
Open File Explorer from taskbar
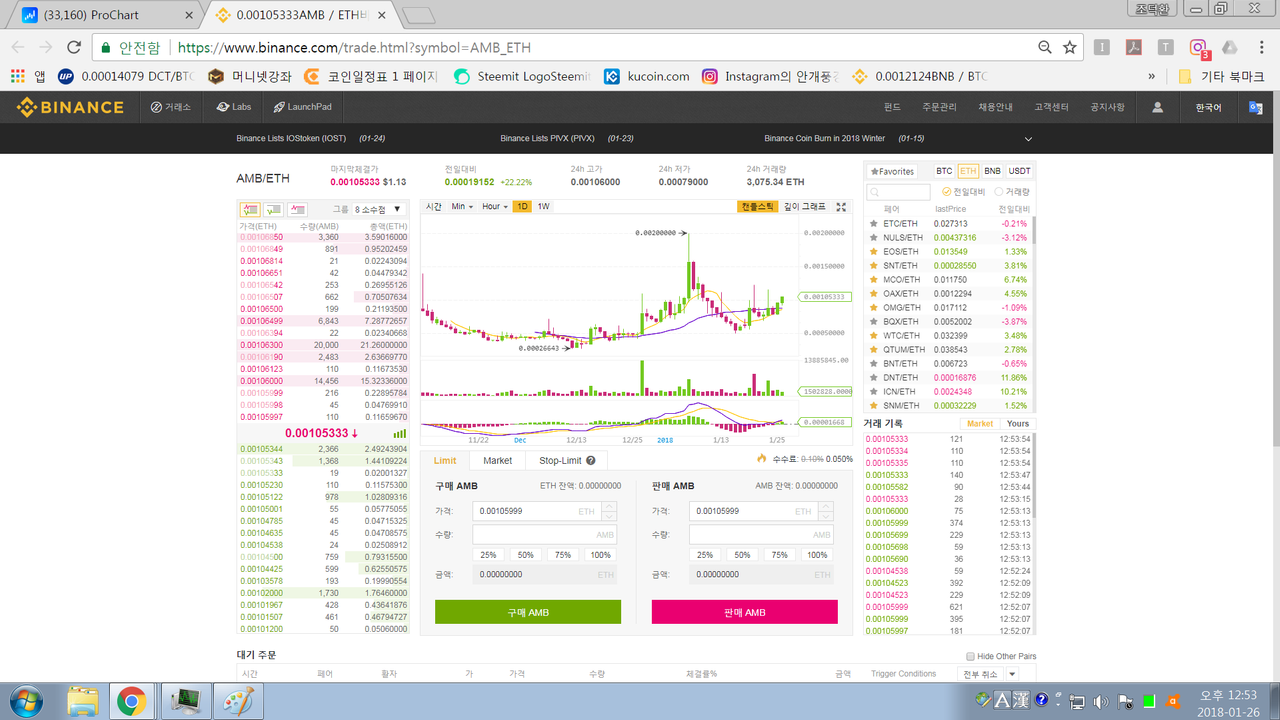click(x=82, y=701)
